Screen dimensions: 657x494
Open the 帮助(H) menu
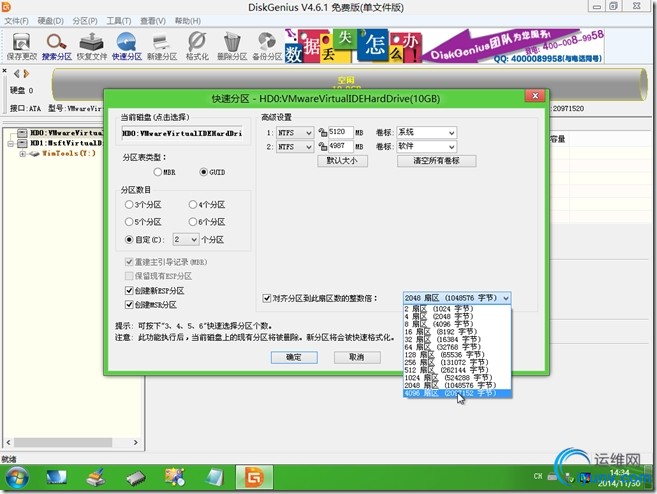point(187,21)
